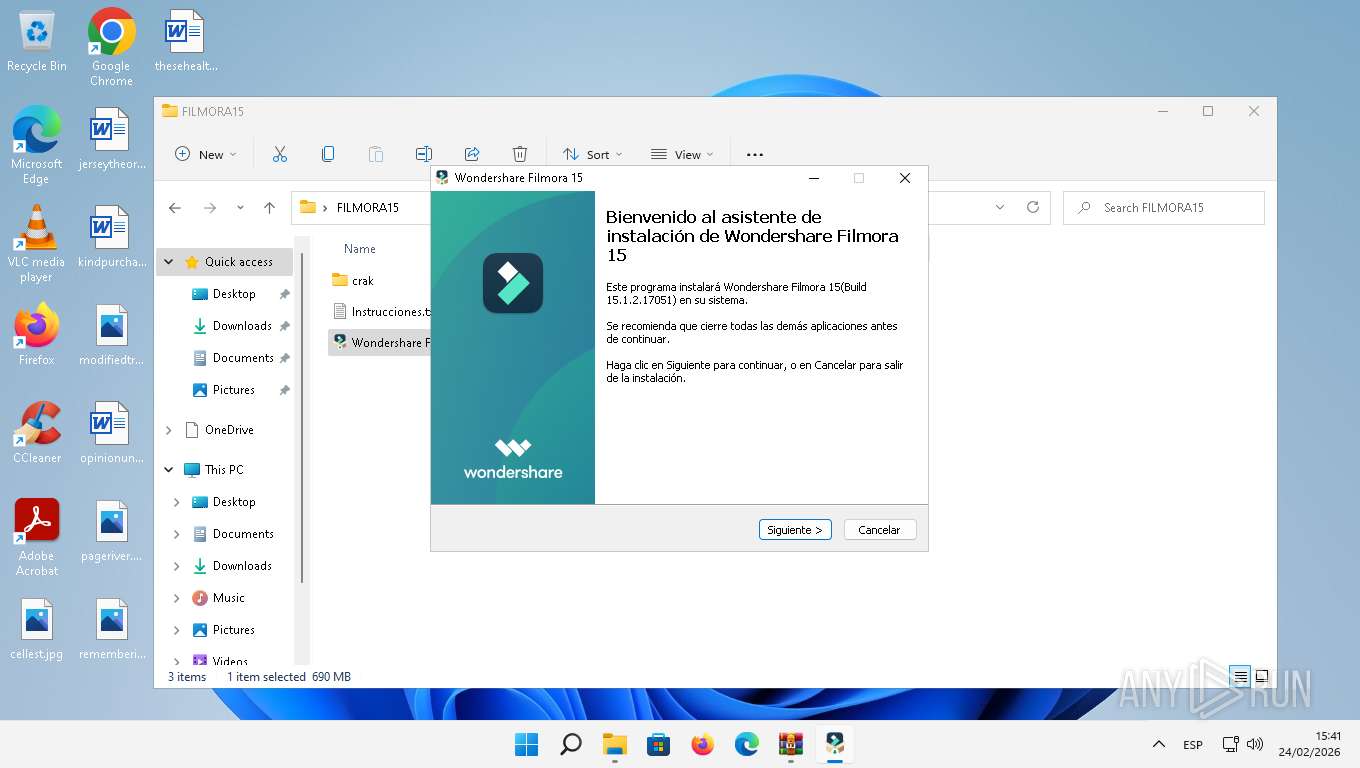Open Desktop under Quick access
Screen dimensions: 1360x768
click(x=234, y=294)
